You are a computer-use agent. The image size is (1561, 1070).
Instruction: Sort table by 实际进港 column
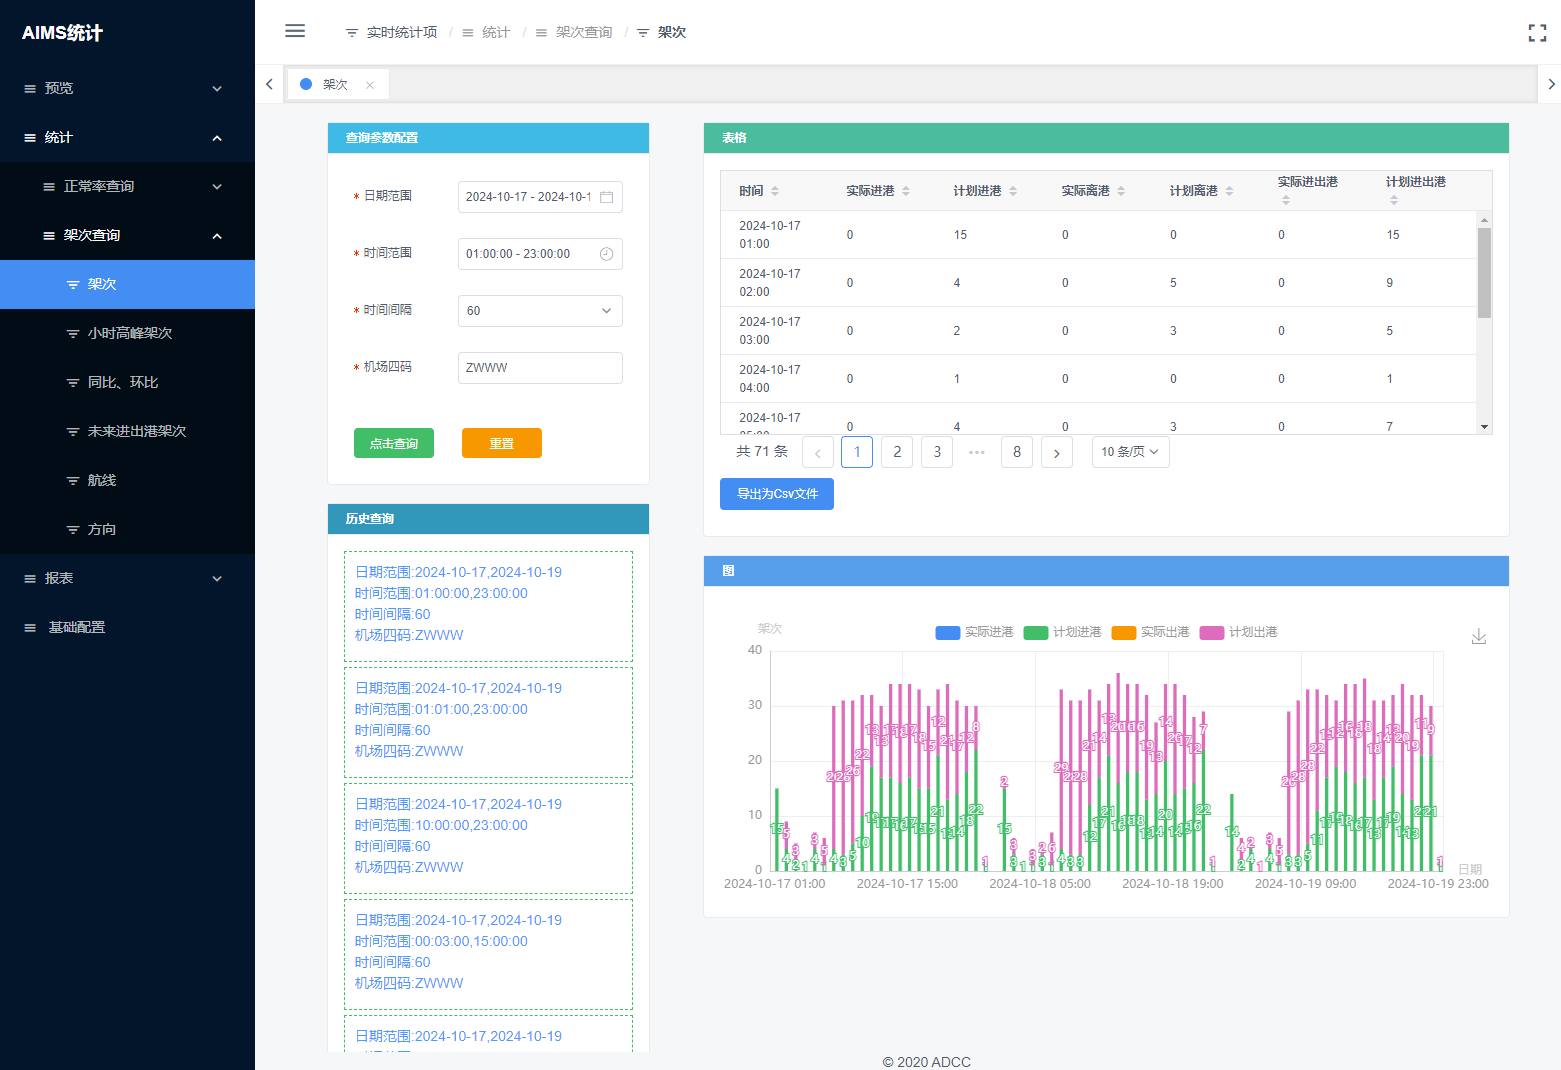click(x=905, y=191)
